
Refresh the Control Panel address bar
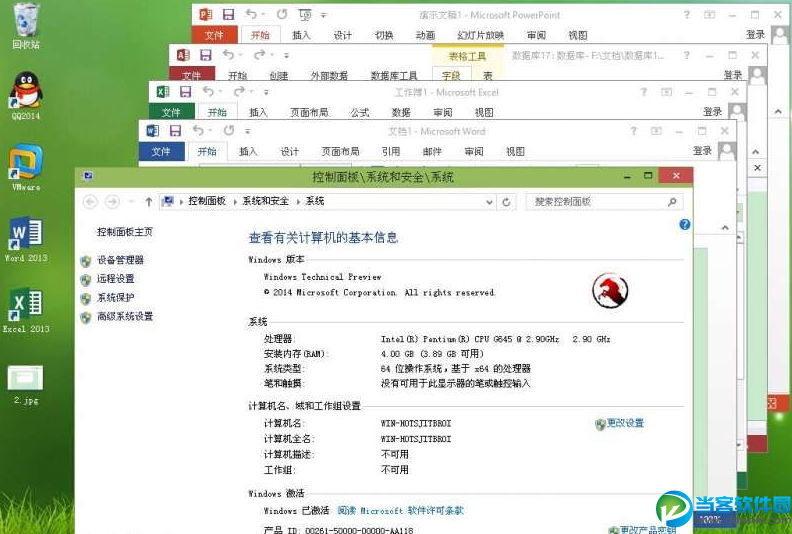tap(506, 202)
